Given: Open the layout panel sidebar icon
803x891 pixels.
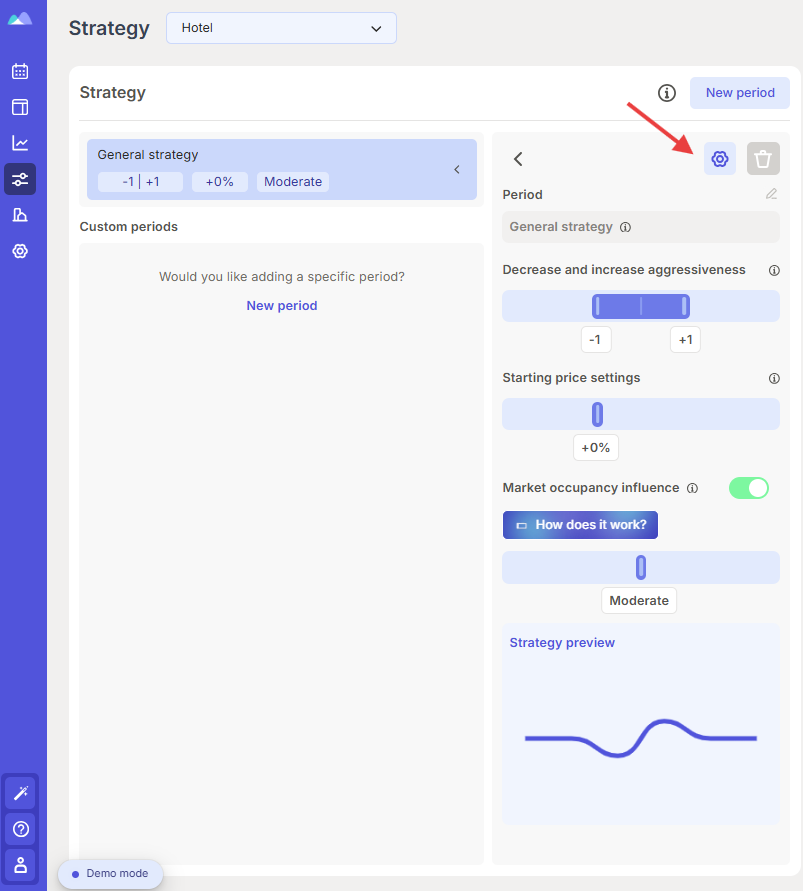Looking at the screenshot, I should click(20, 107).
